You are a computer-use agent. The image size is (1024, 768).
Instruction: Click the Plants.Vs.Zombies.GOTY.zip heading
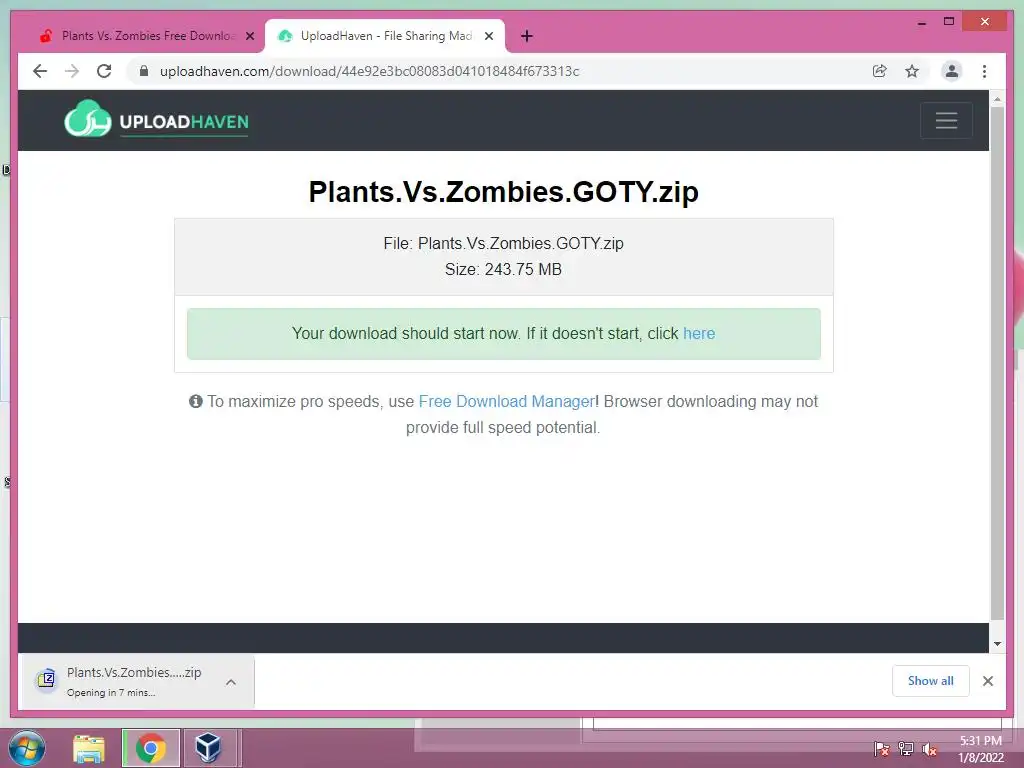tap(504, 192)
